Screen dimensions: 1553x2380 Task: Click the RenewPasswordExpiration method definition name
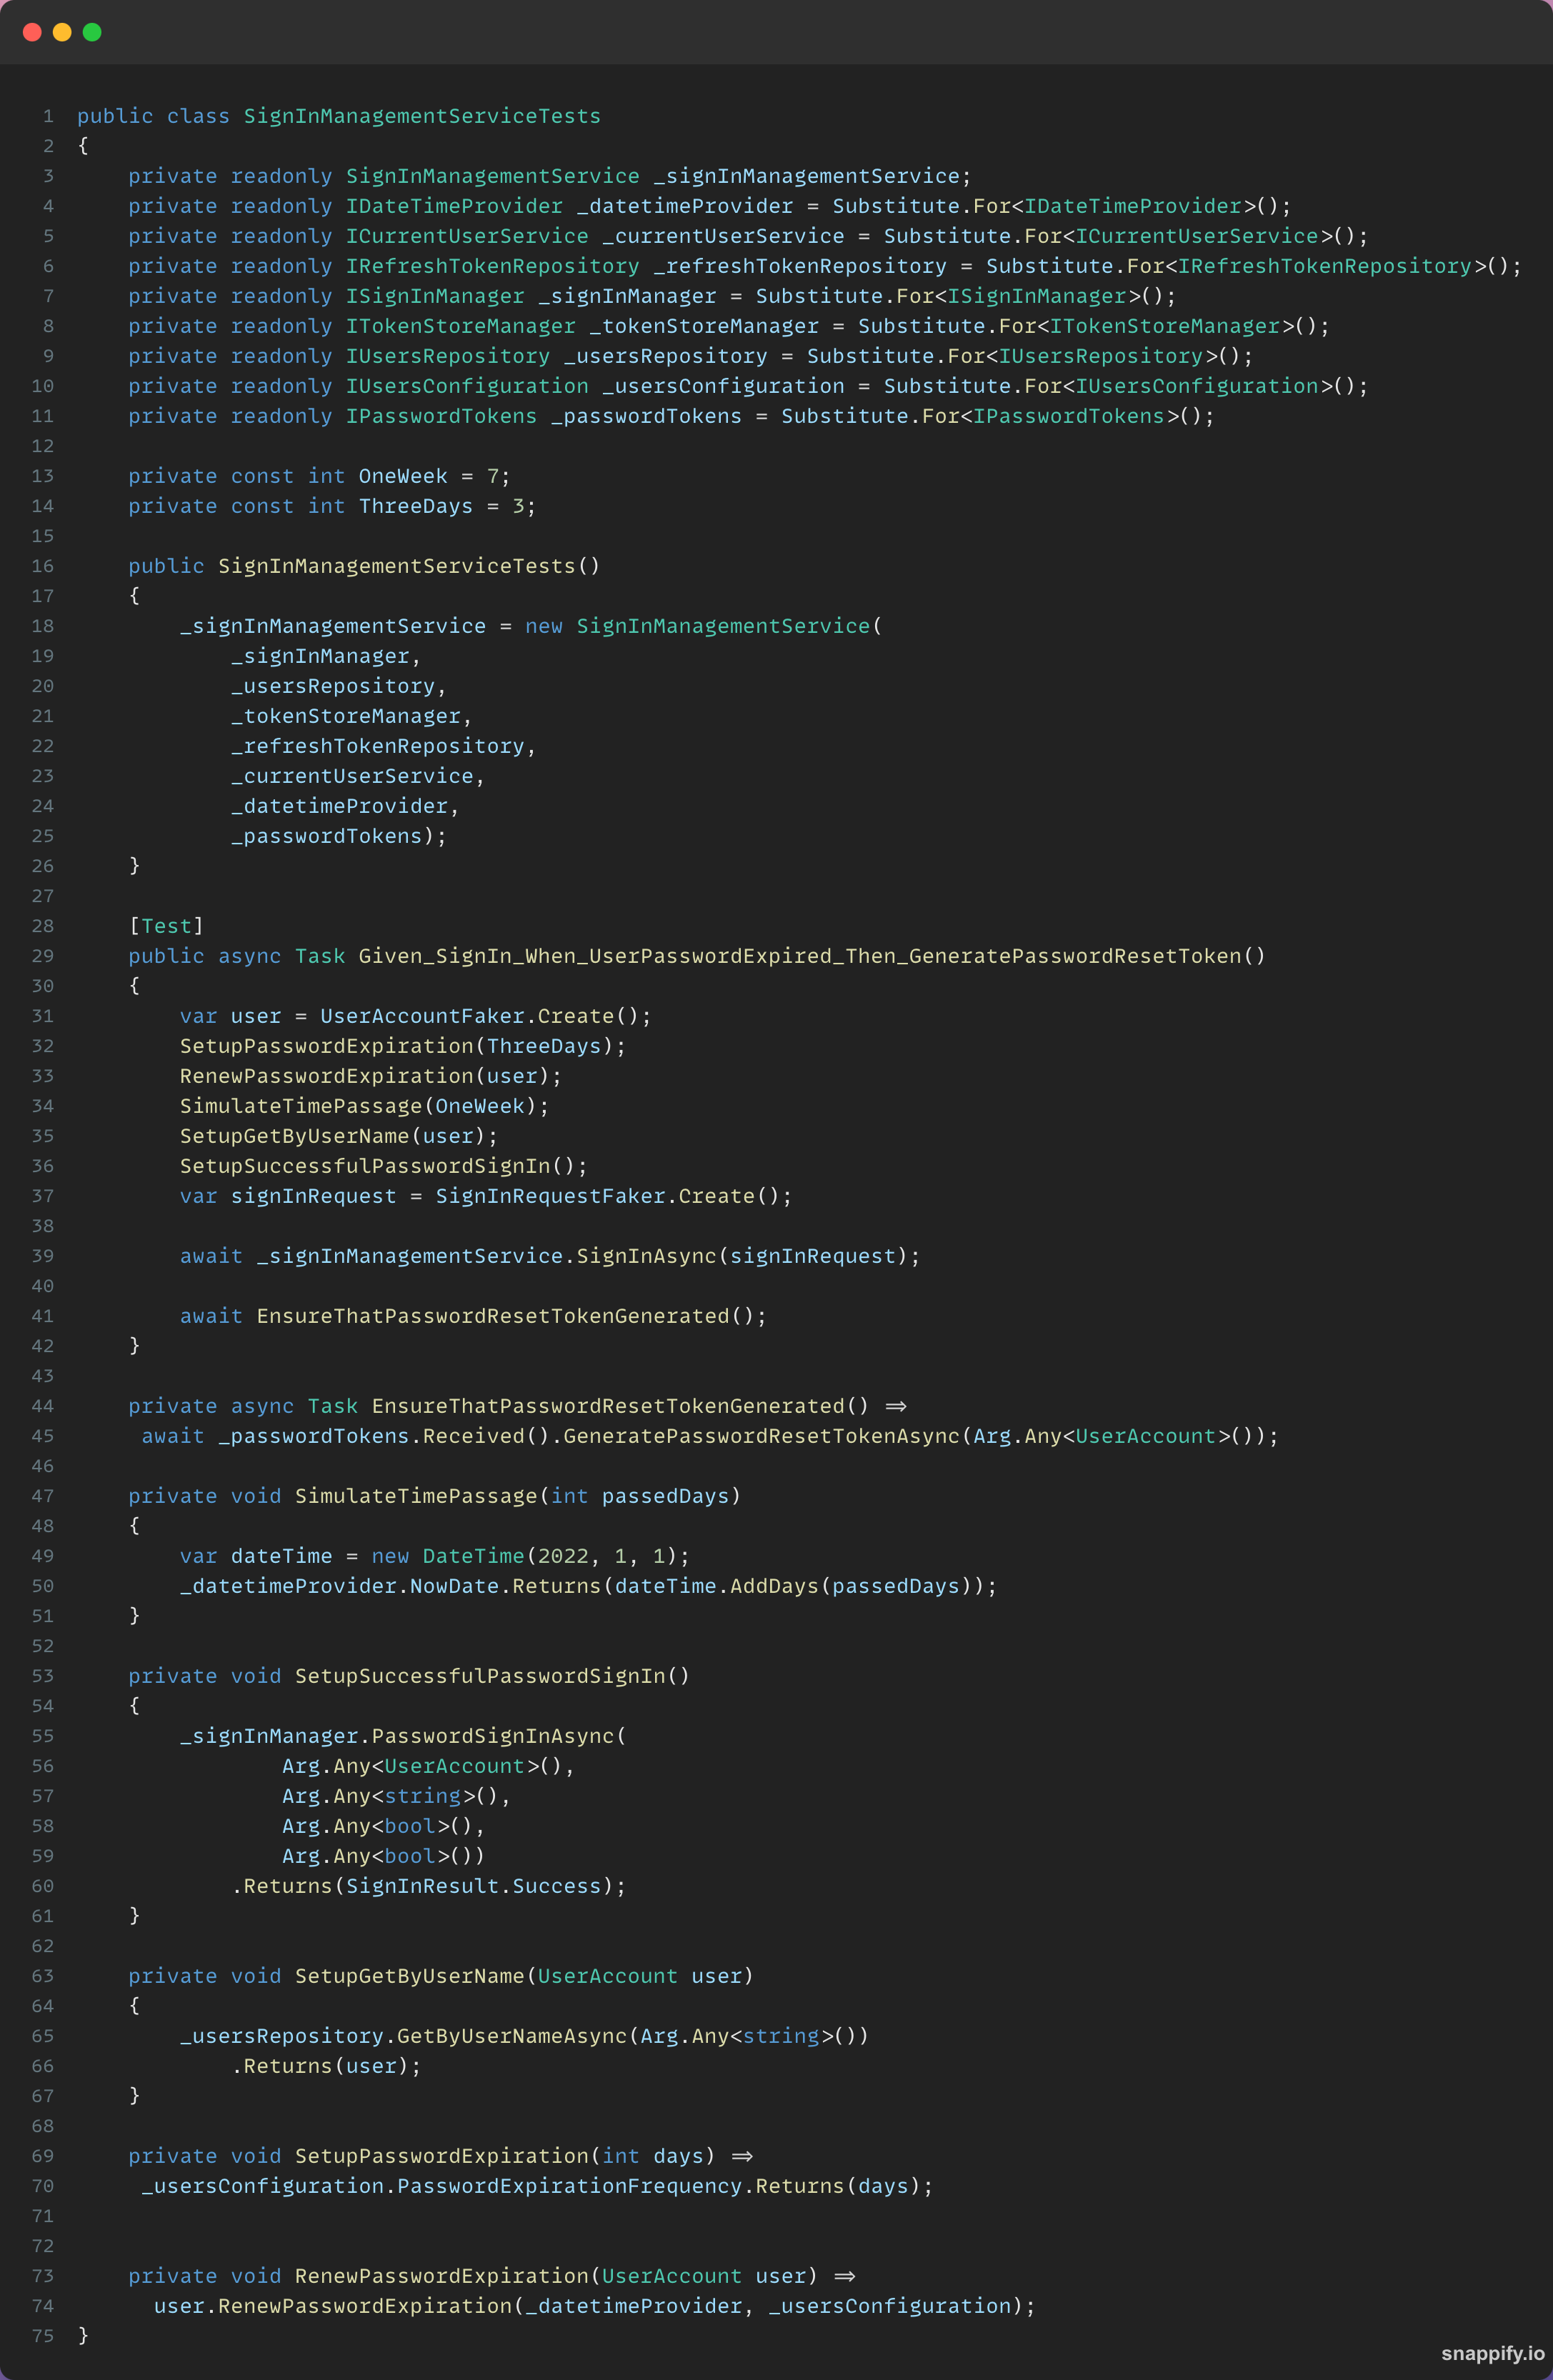click(x=442, y=2276)
